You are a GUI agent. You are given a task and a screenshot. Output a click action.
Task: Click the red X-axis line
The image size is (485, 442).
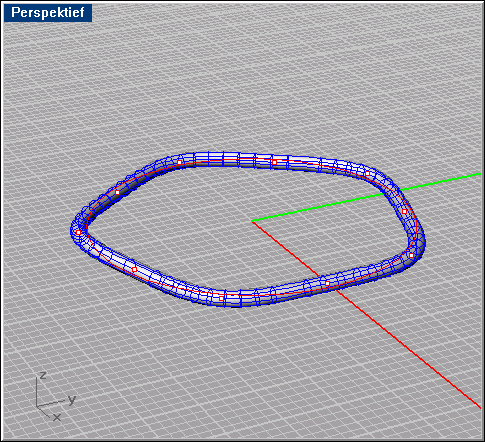(400, 342)
